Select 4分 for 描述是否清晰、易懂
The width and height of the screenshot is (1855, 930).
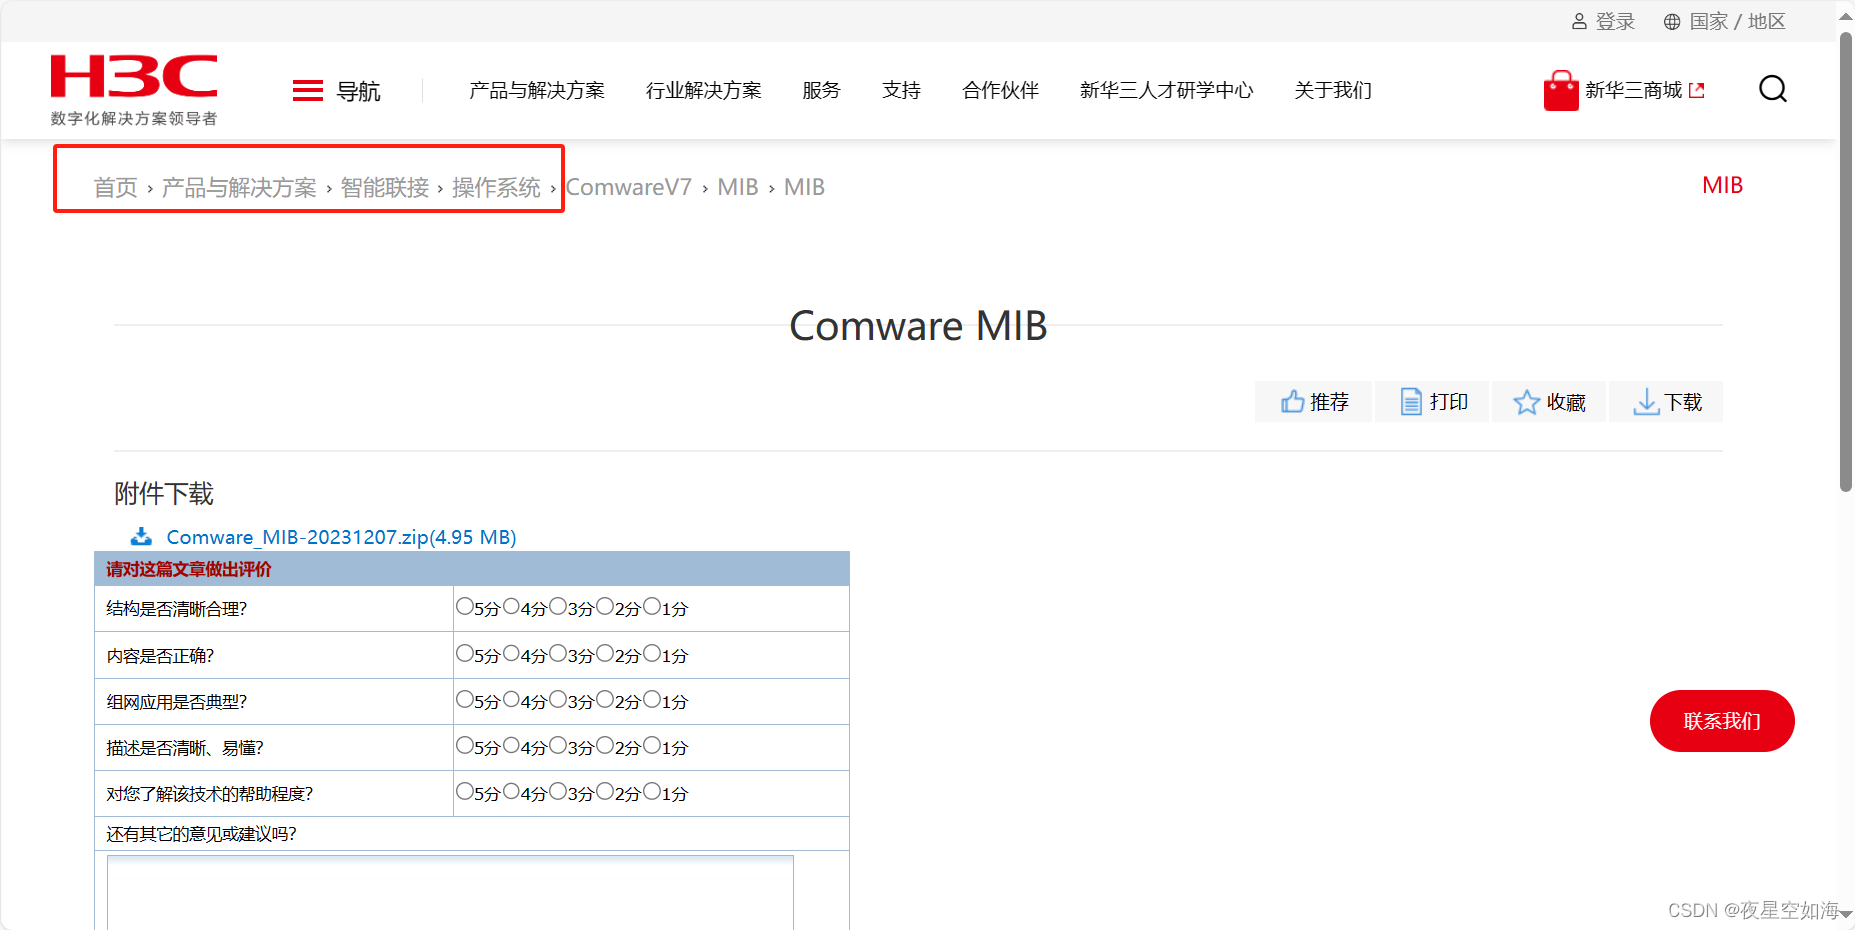[511, 745]
